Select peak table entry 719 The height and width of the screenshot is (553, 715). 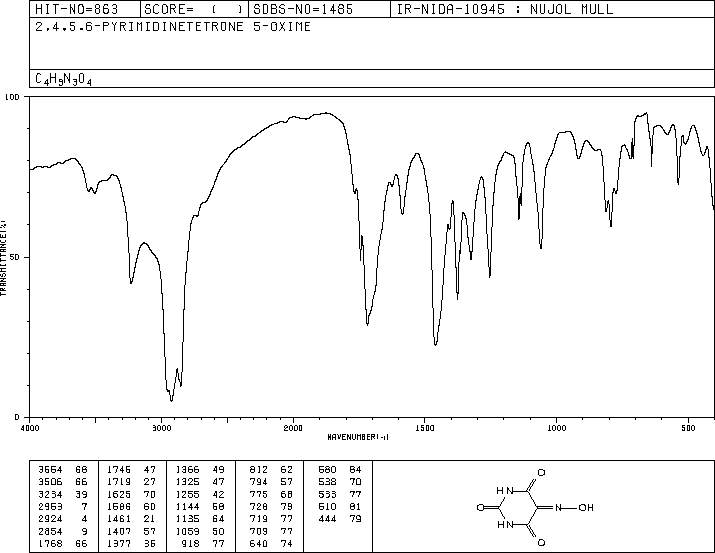pos(271,519)
